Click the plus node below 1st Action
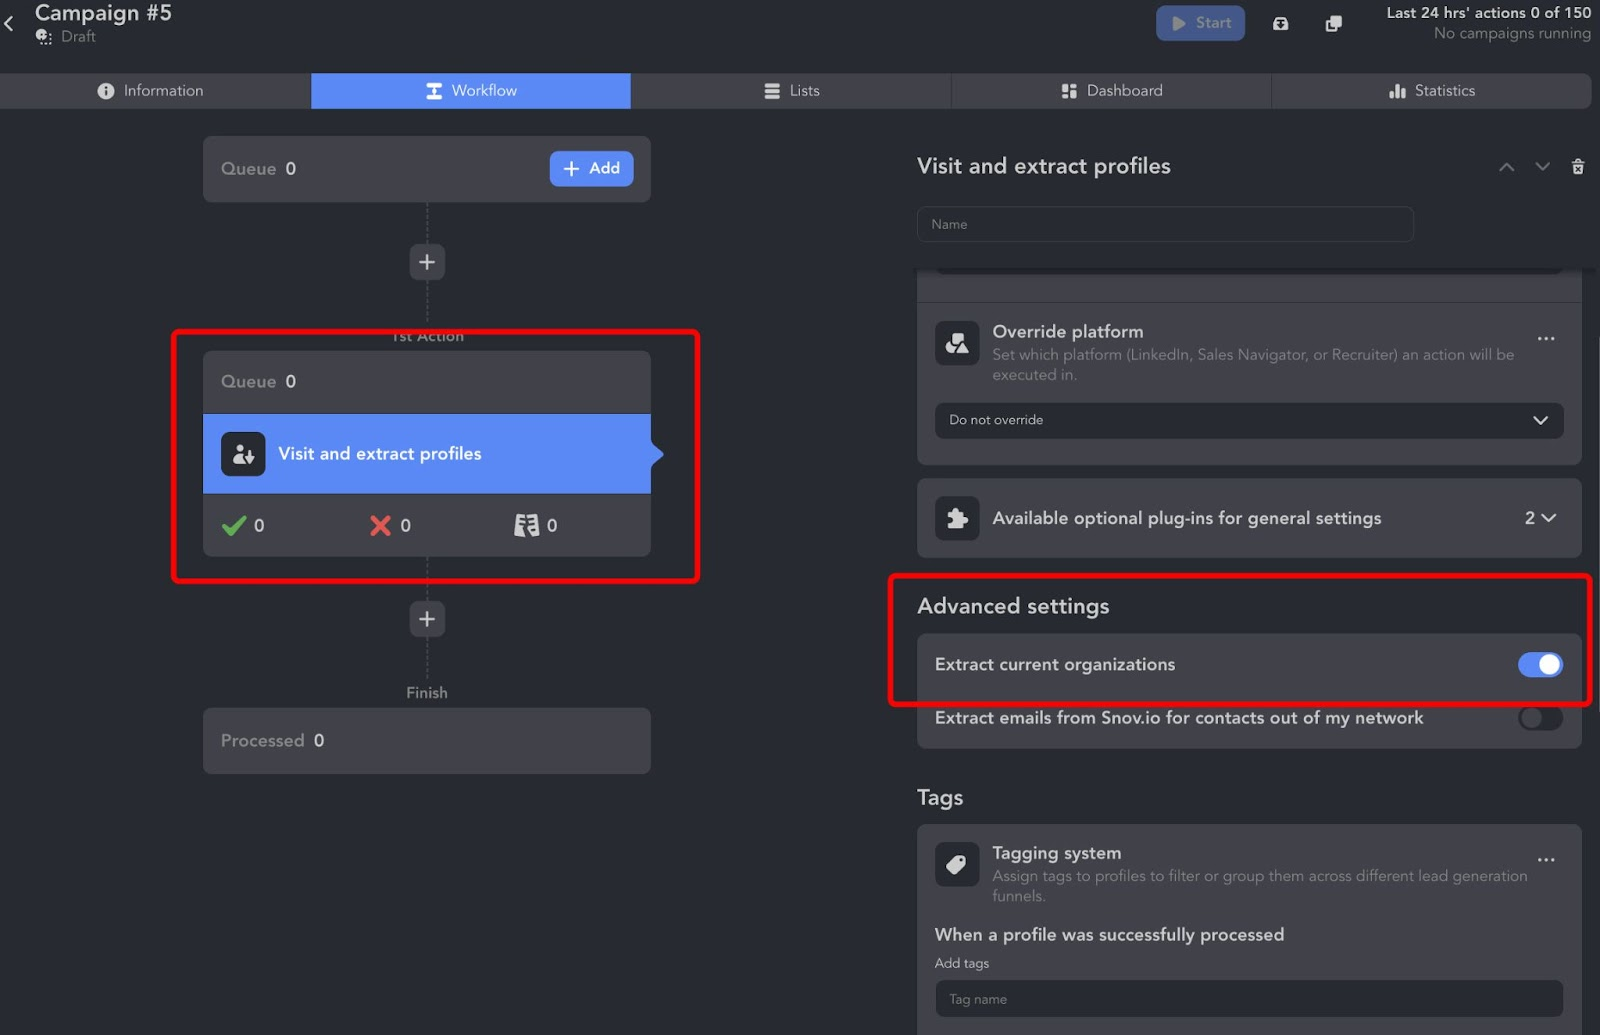Image resolution: width=1600 pixels, height=1035 pixels. click(427, 618)
